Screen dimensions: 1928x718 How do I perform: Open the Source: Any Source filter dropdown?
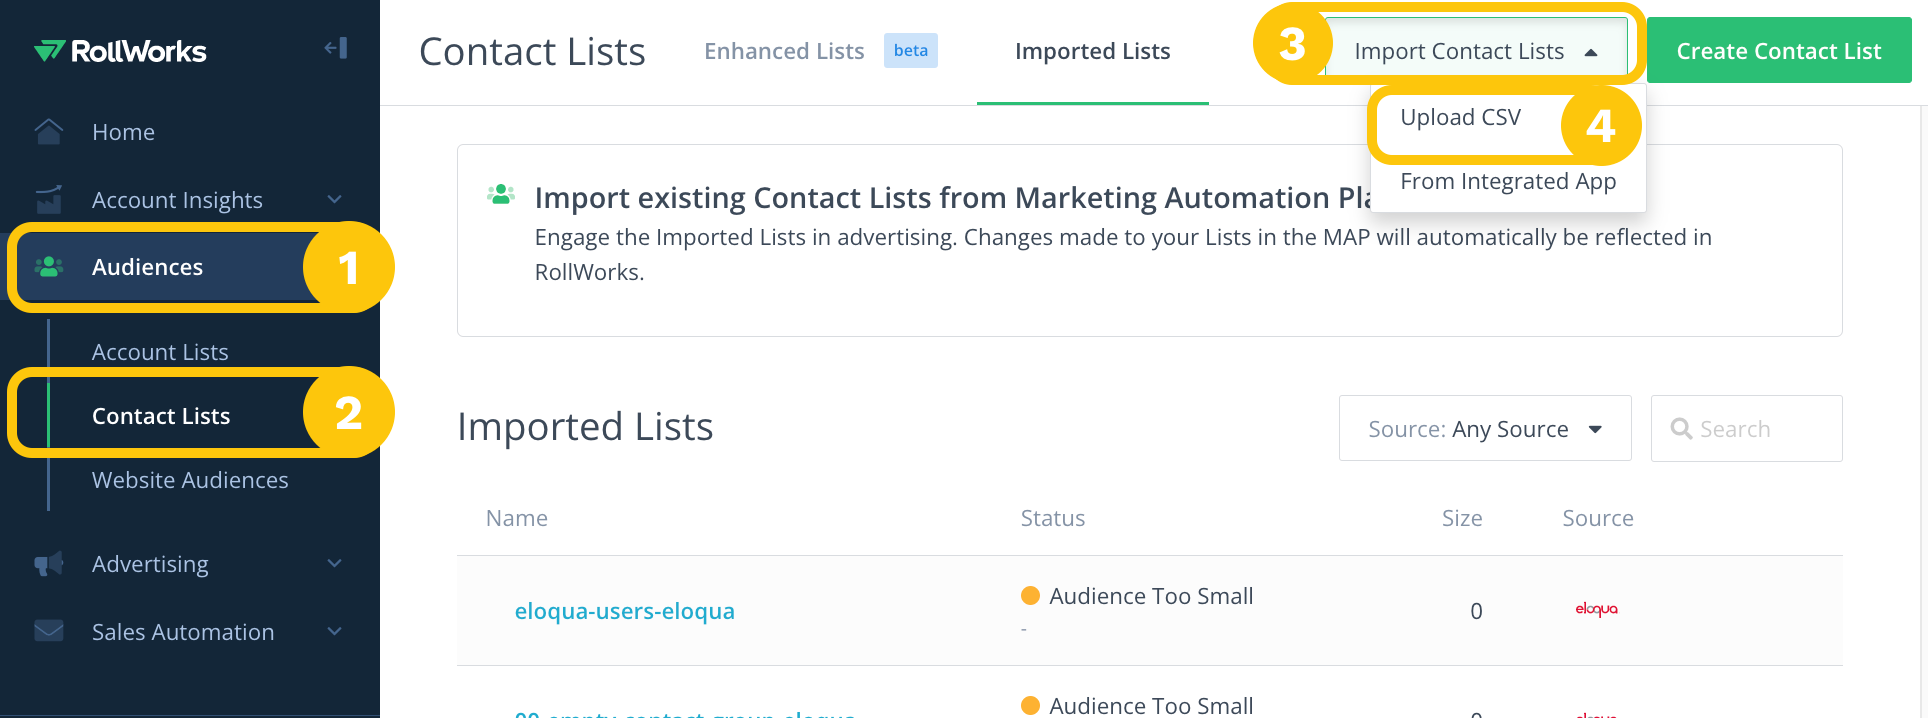point(1485,429)
